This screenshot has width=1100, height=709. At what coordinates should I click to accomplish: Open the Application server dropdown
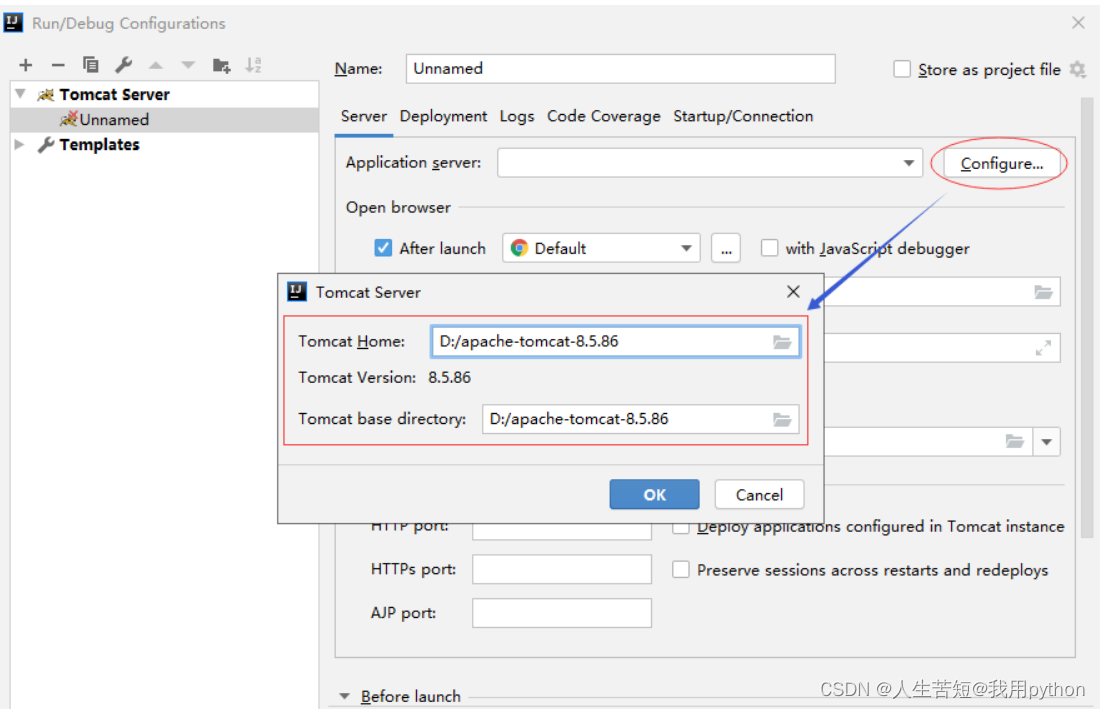click(908, 163)
